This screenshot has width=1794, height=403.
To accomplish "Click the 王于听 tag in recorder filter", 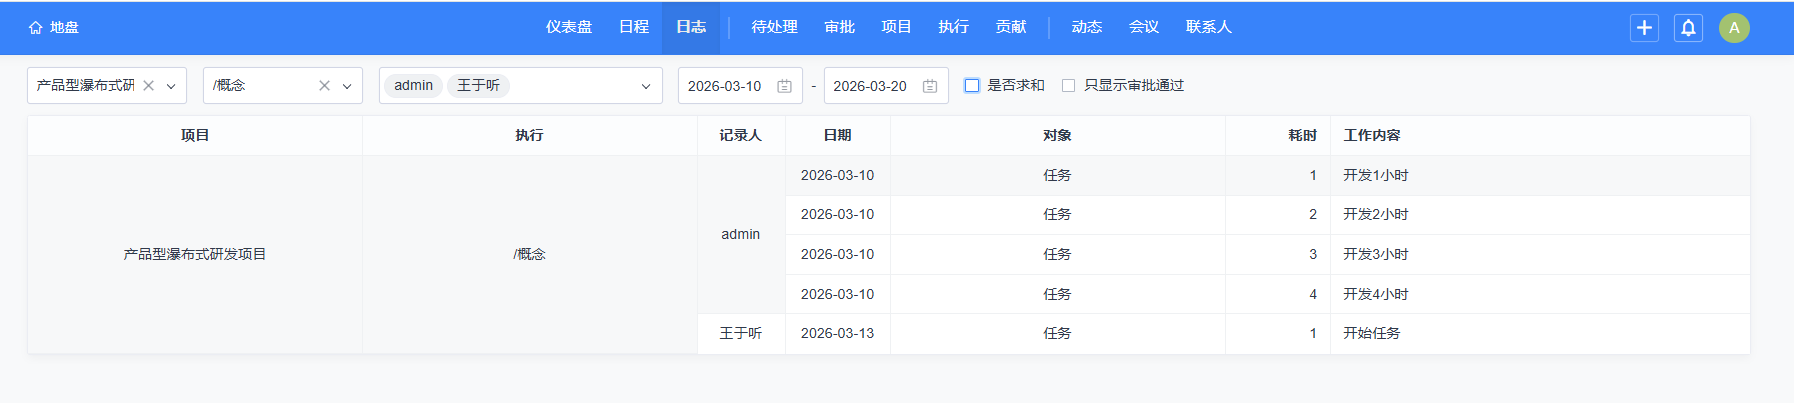I will pyautogui.click(x=478, y=86).
